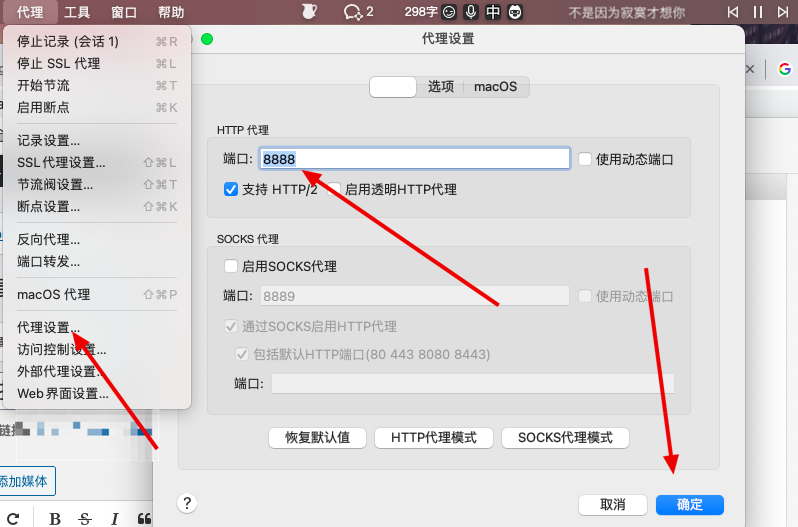Image resolution: width=798 pixels, height=527 pixels.
Task: Click the Google icon browser tab
Action: [785, 69]
